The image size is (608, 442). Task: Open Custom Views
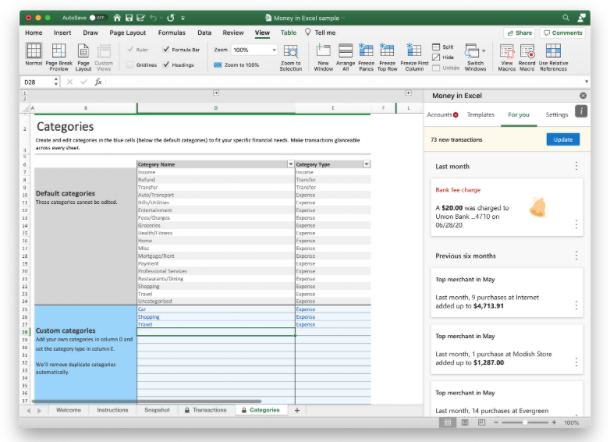pyautogui.click(x=104, y=57)
